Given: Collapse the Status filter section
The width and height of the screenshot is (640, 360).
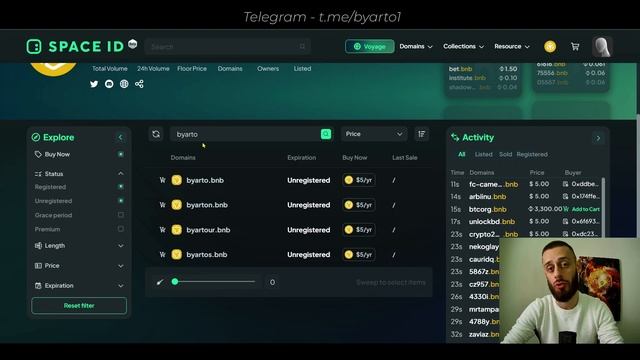Looking at the screenshot, I should click(120, 173).
